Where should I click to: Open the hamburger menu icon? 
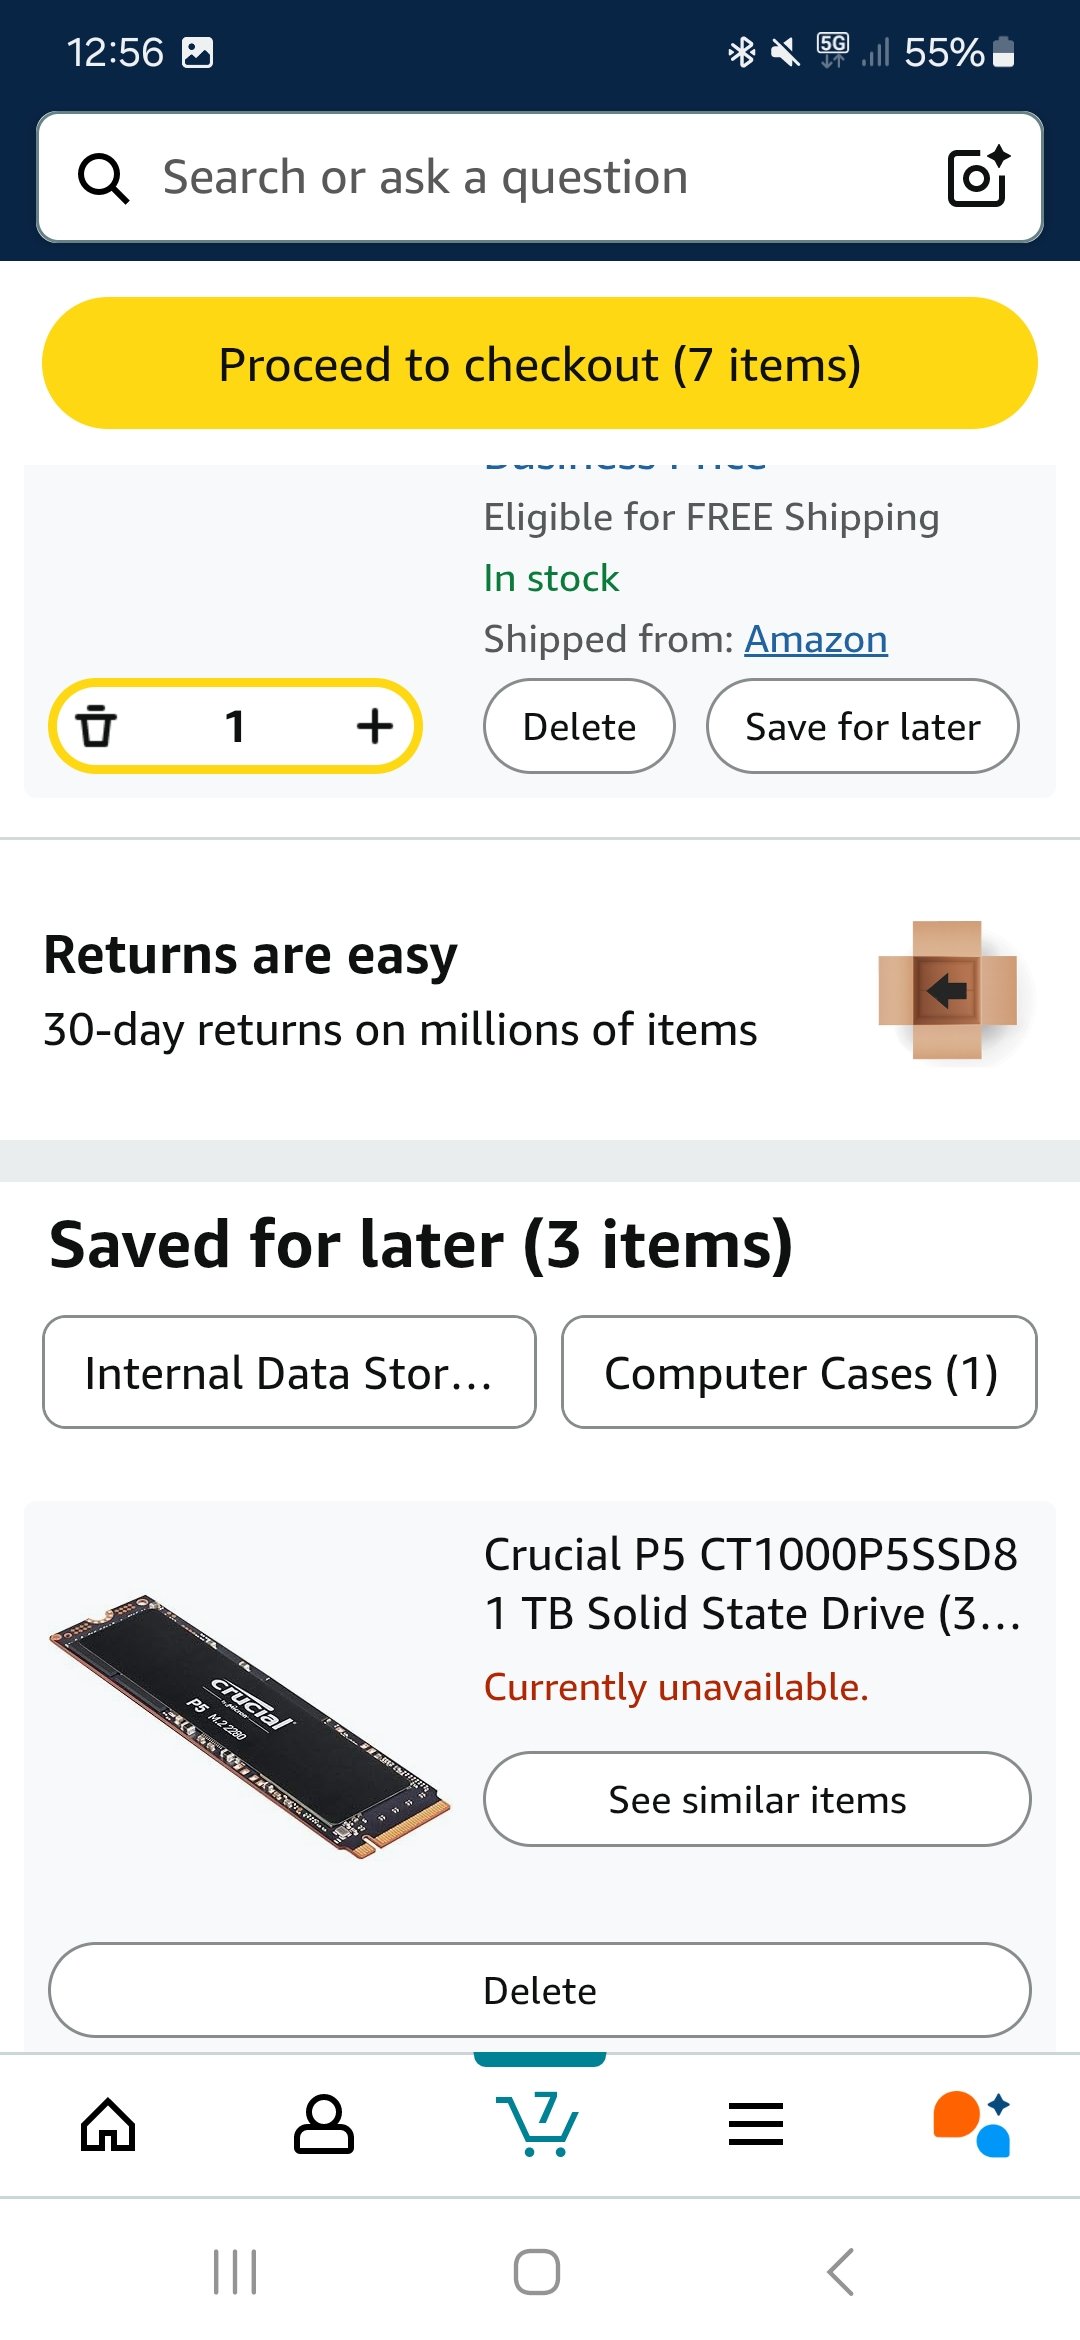click(x=755, y=2124)
